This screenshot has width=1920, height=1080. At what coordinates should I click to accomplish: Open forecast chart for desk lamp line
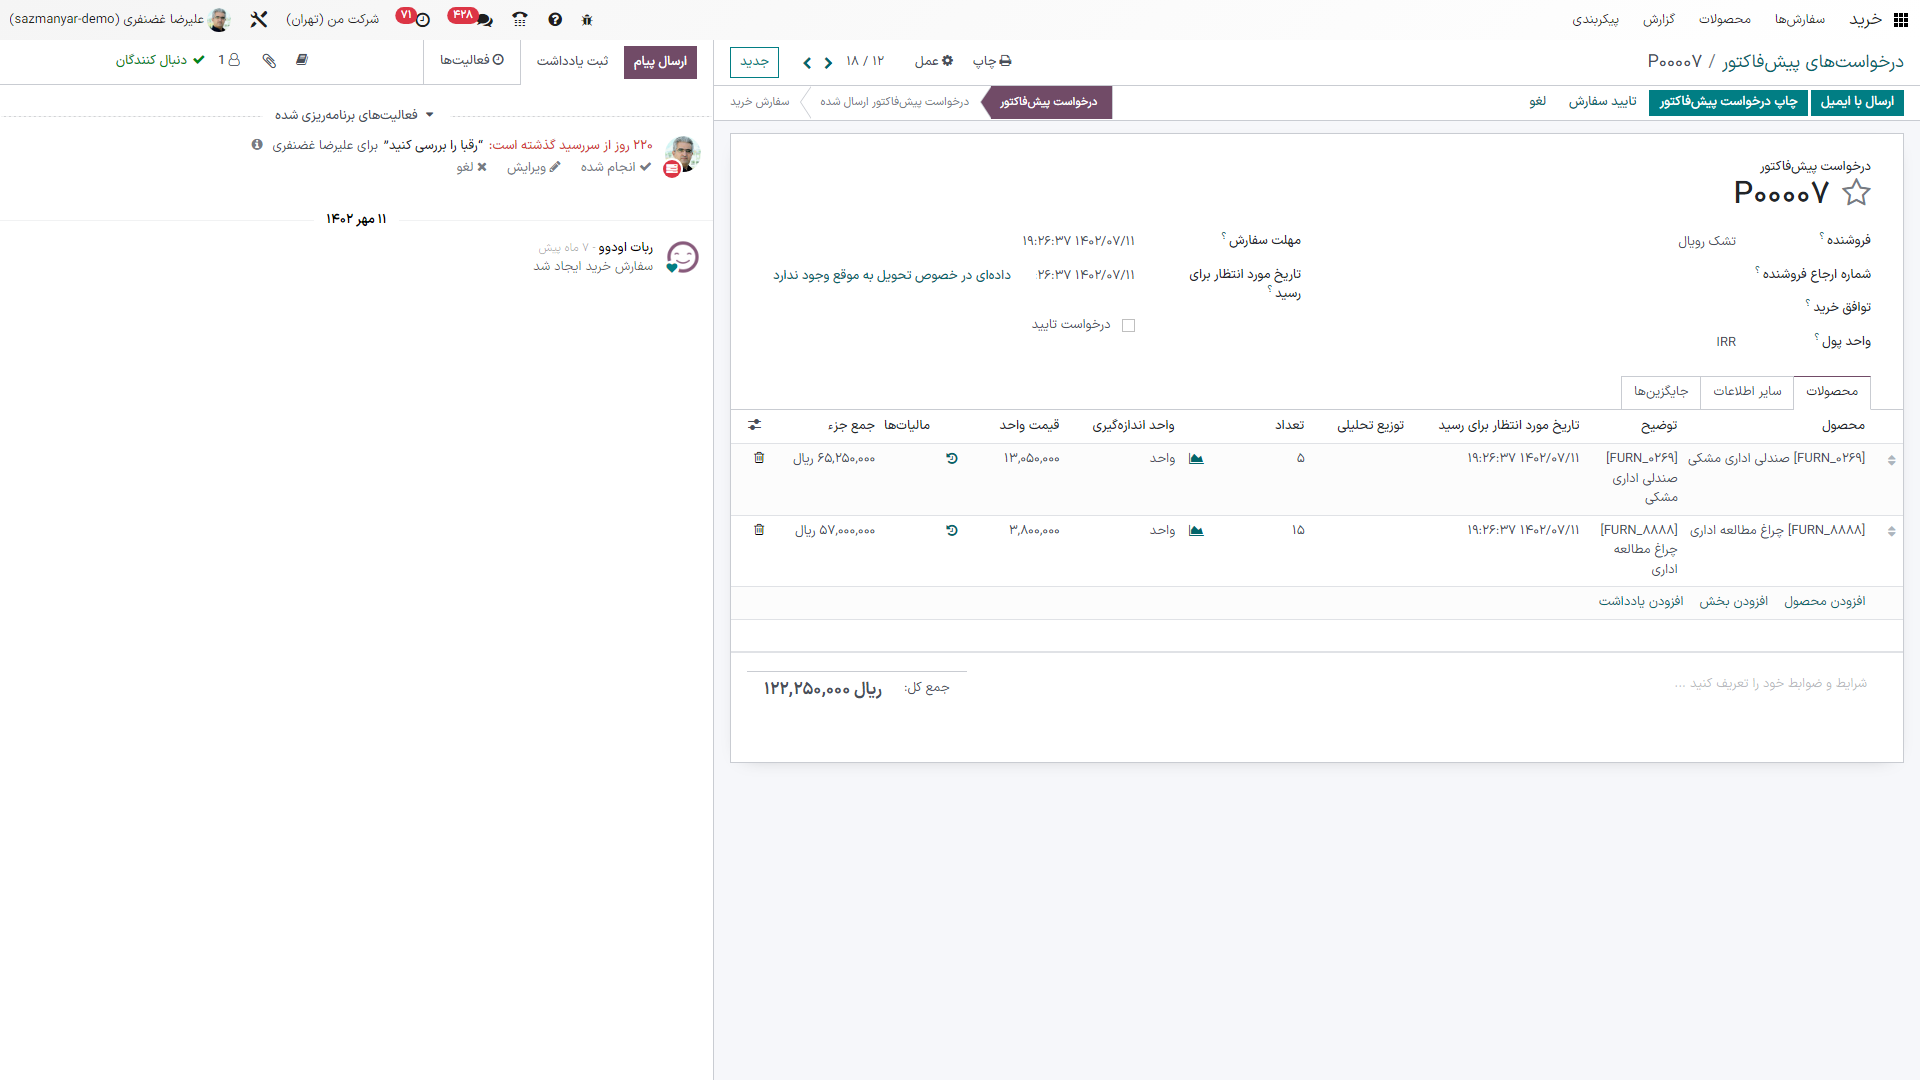click(1196, 530)
